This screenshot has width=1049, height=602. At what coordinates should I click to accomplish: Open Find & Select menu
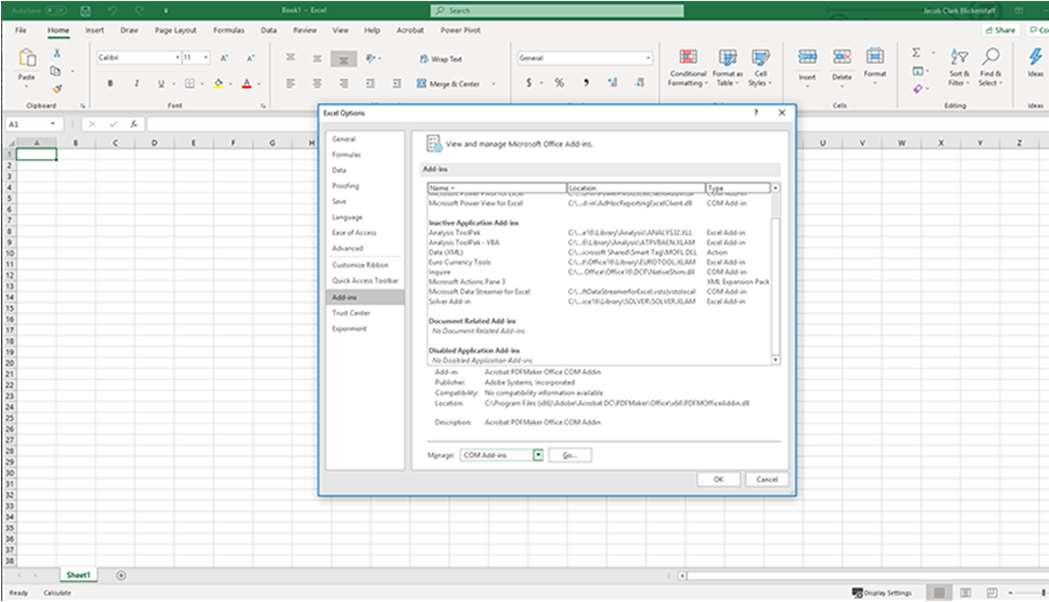point(990,68)
